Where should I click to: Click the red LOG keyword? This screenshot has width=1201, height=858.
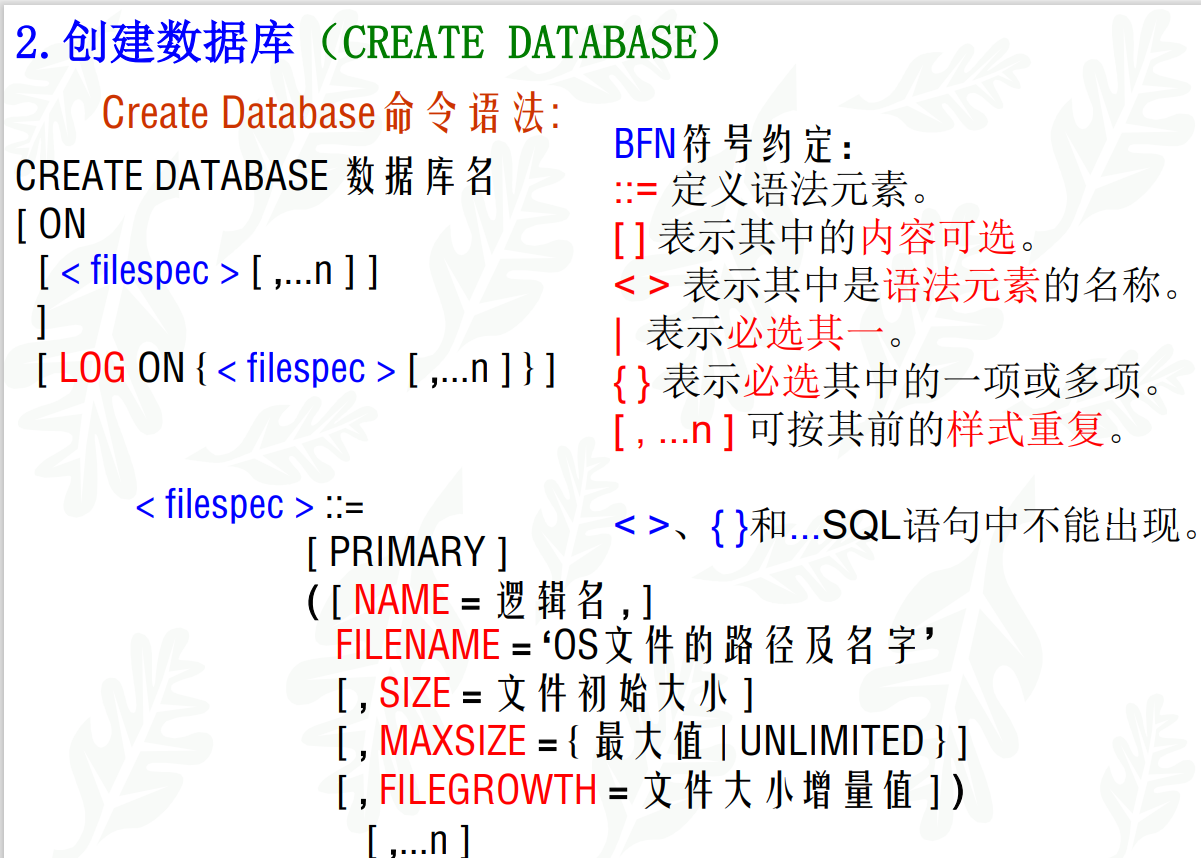[x=92, y=369]
